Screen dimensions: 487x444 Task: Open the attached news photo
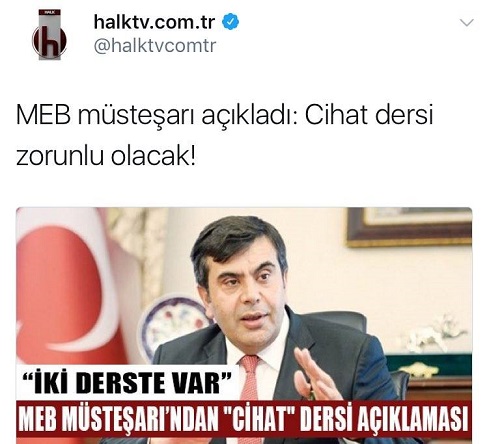click(x=244, y=325)
